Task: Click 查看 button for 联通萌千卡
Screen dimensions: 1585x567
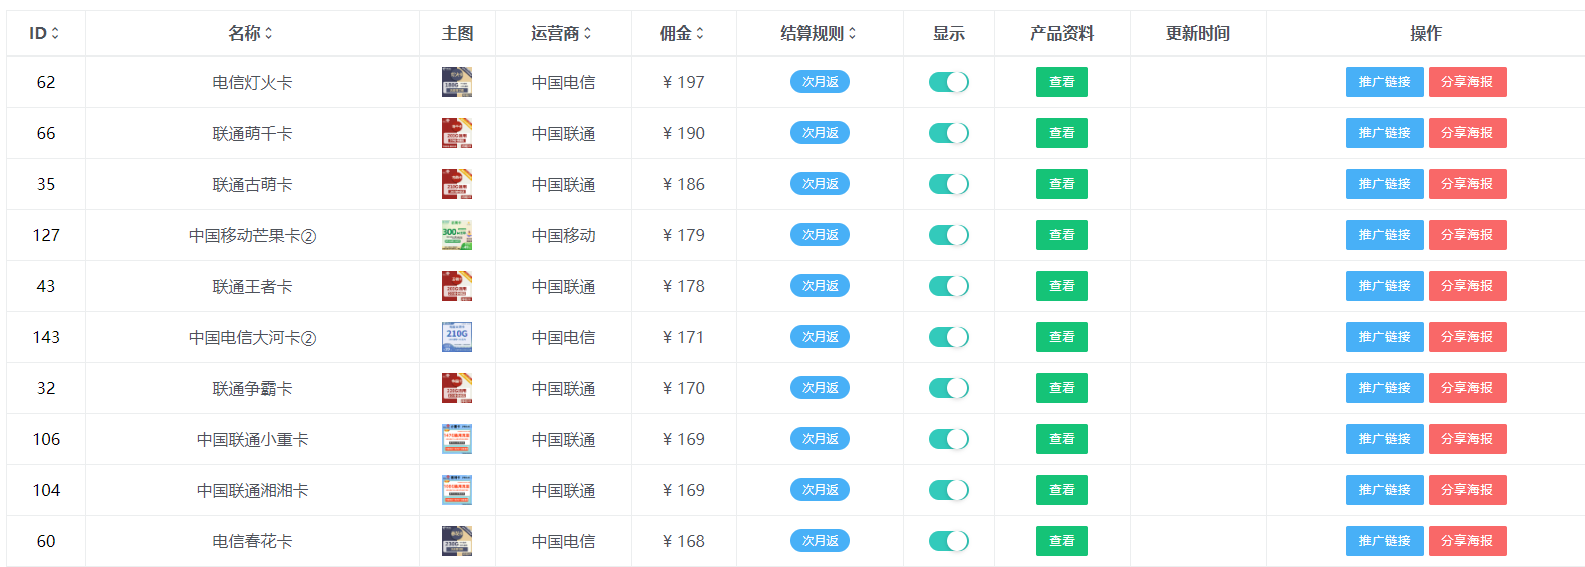Action: coord(1061,133)
